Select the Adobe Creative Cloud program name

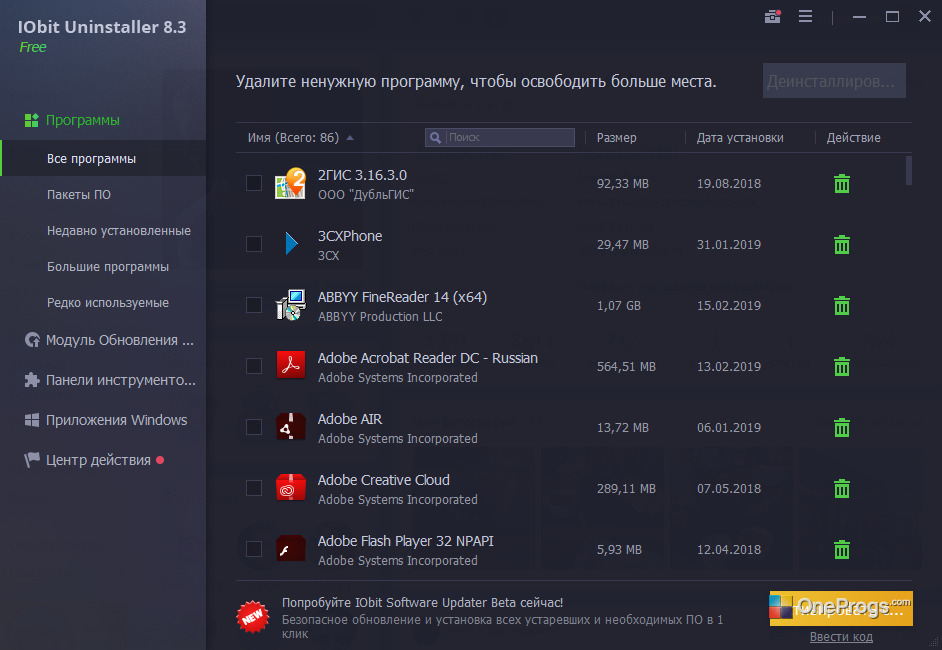click(383, 480)
